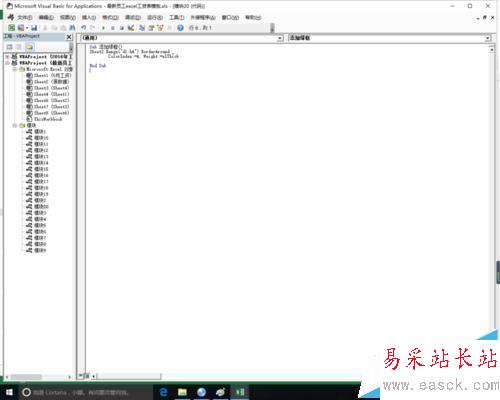The image size is (500, 400).
Task: Click the blue Help question mark icon
Action: (180, 28)
